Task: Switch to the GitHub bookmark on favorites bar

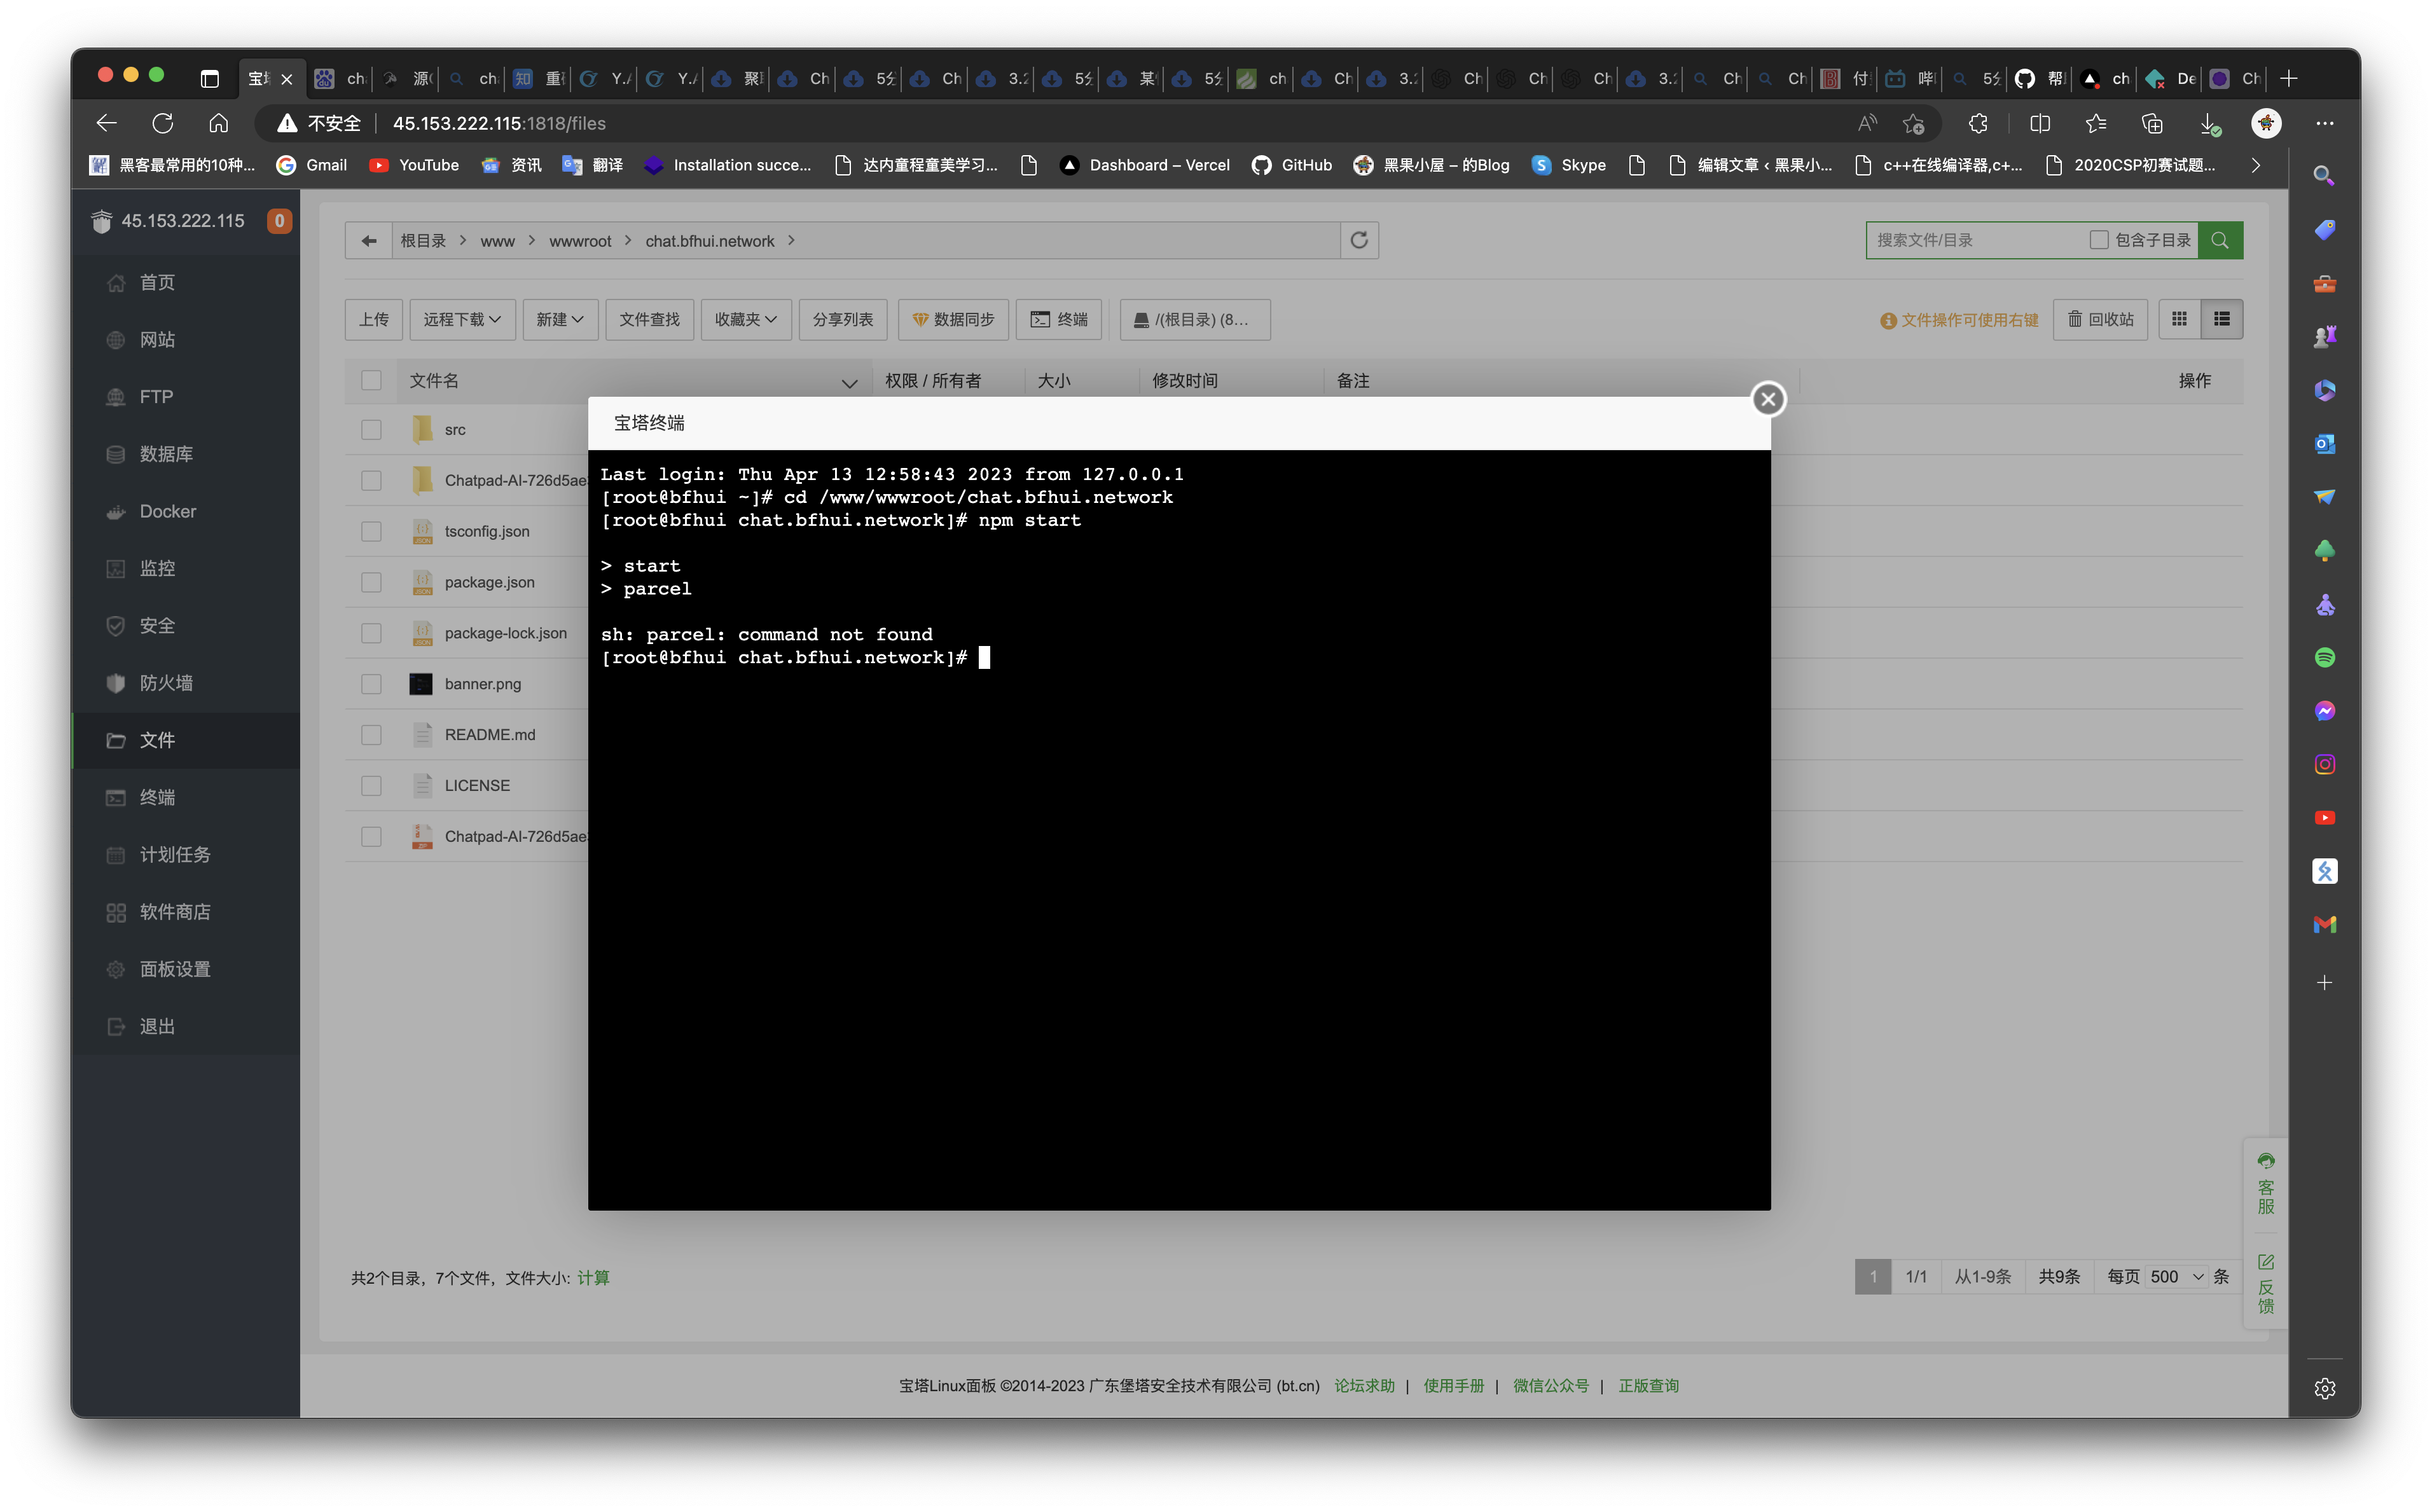Action: (1292, 165)
